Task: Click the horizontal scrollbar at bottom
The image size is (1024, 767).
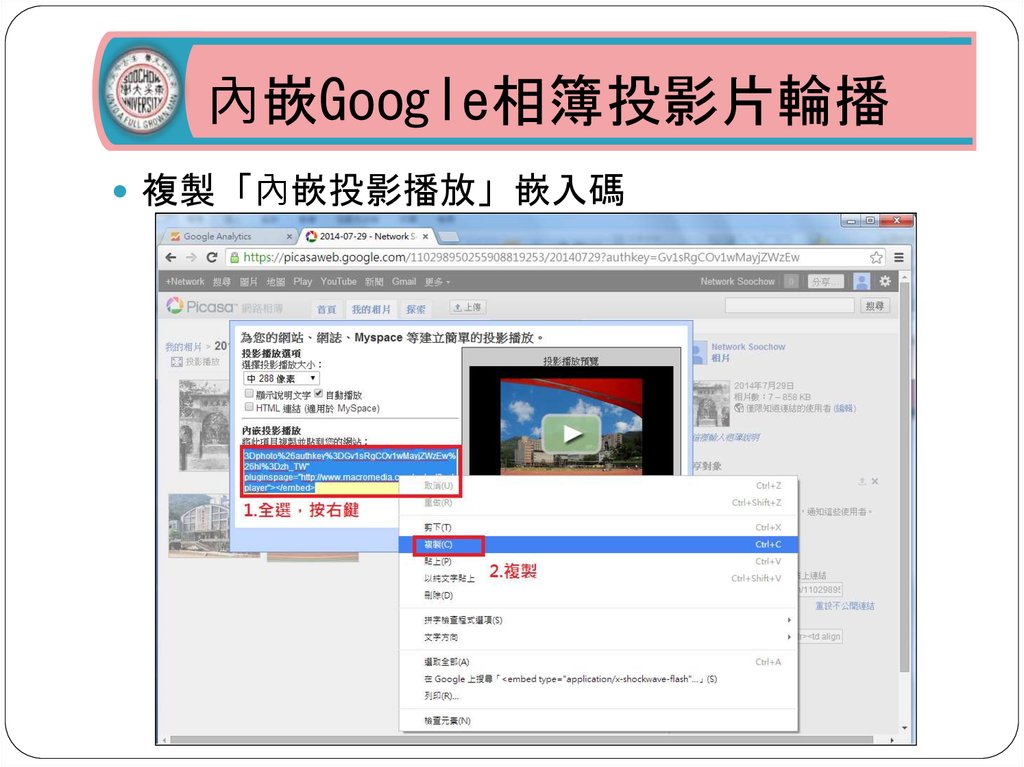Action: (x=521, y=740)
